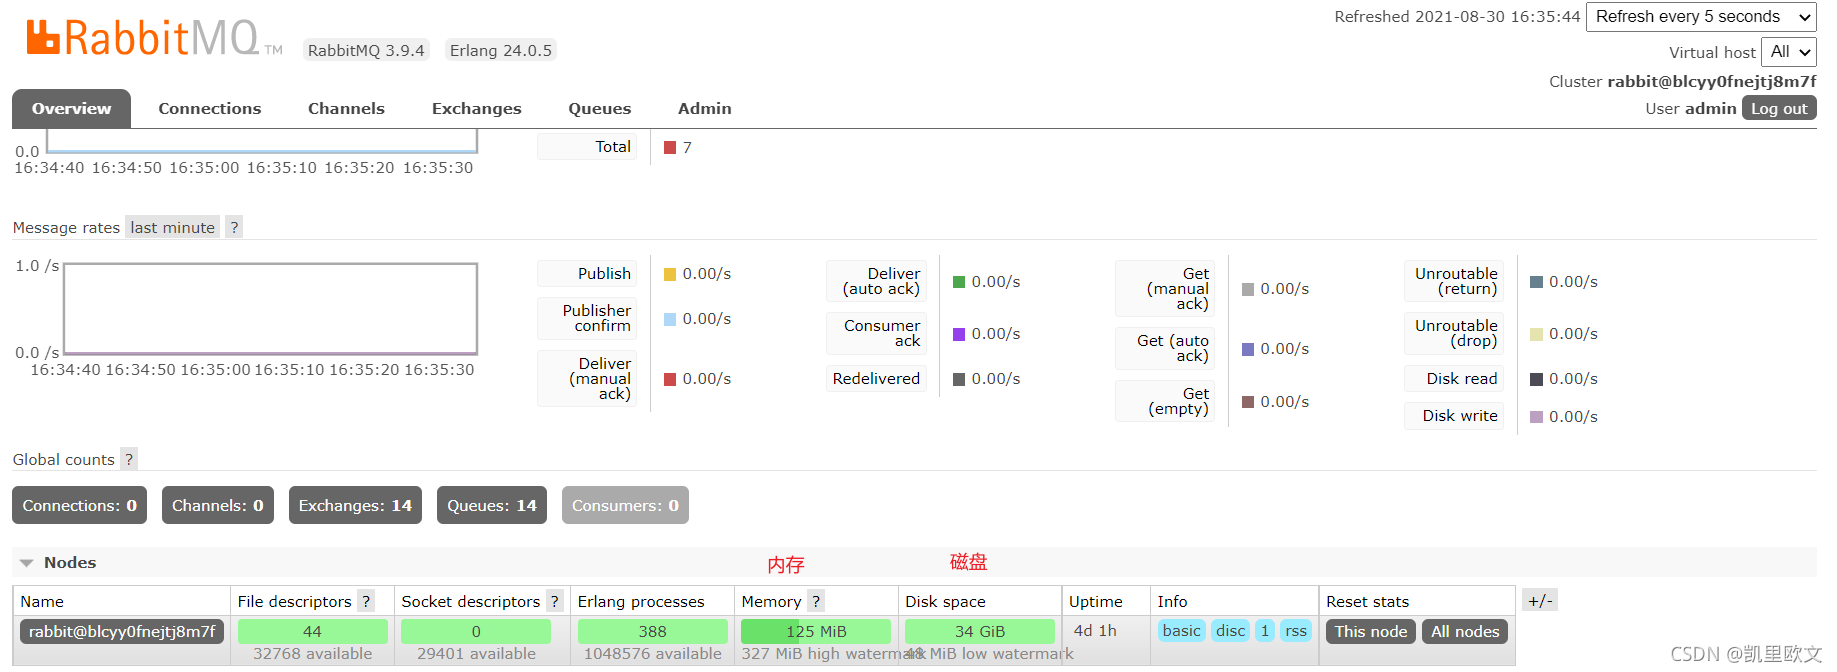Switch to the Overview tab

(x=71, y=108)
